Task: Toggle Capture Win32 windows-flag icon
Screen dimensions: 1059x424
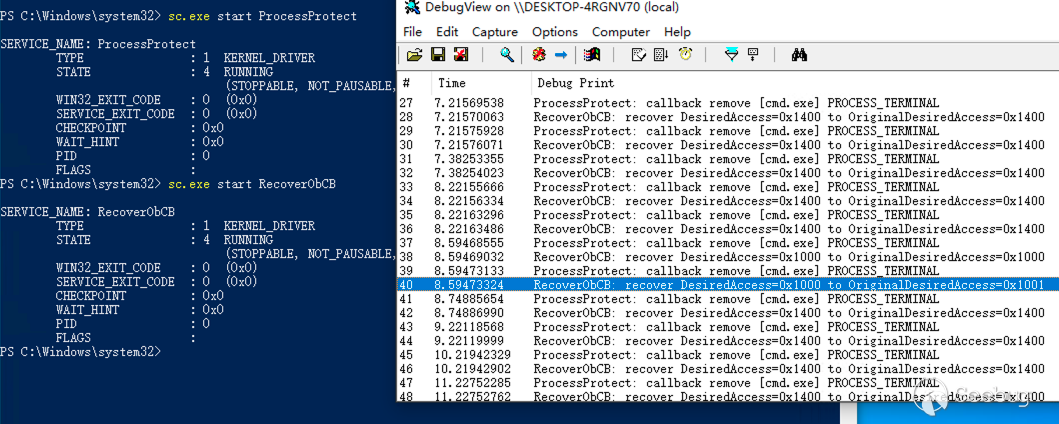Action: pos(592,55)
